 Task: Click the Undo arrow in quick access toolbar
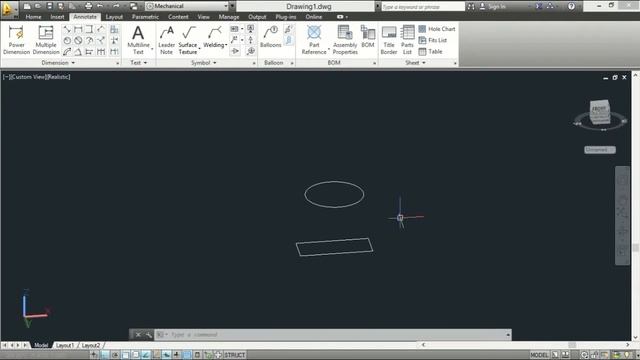point(100,6)
